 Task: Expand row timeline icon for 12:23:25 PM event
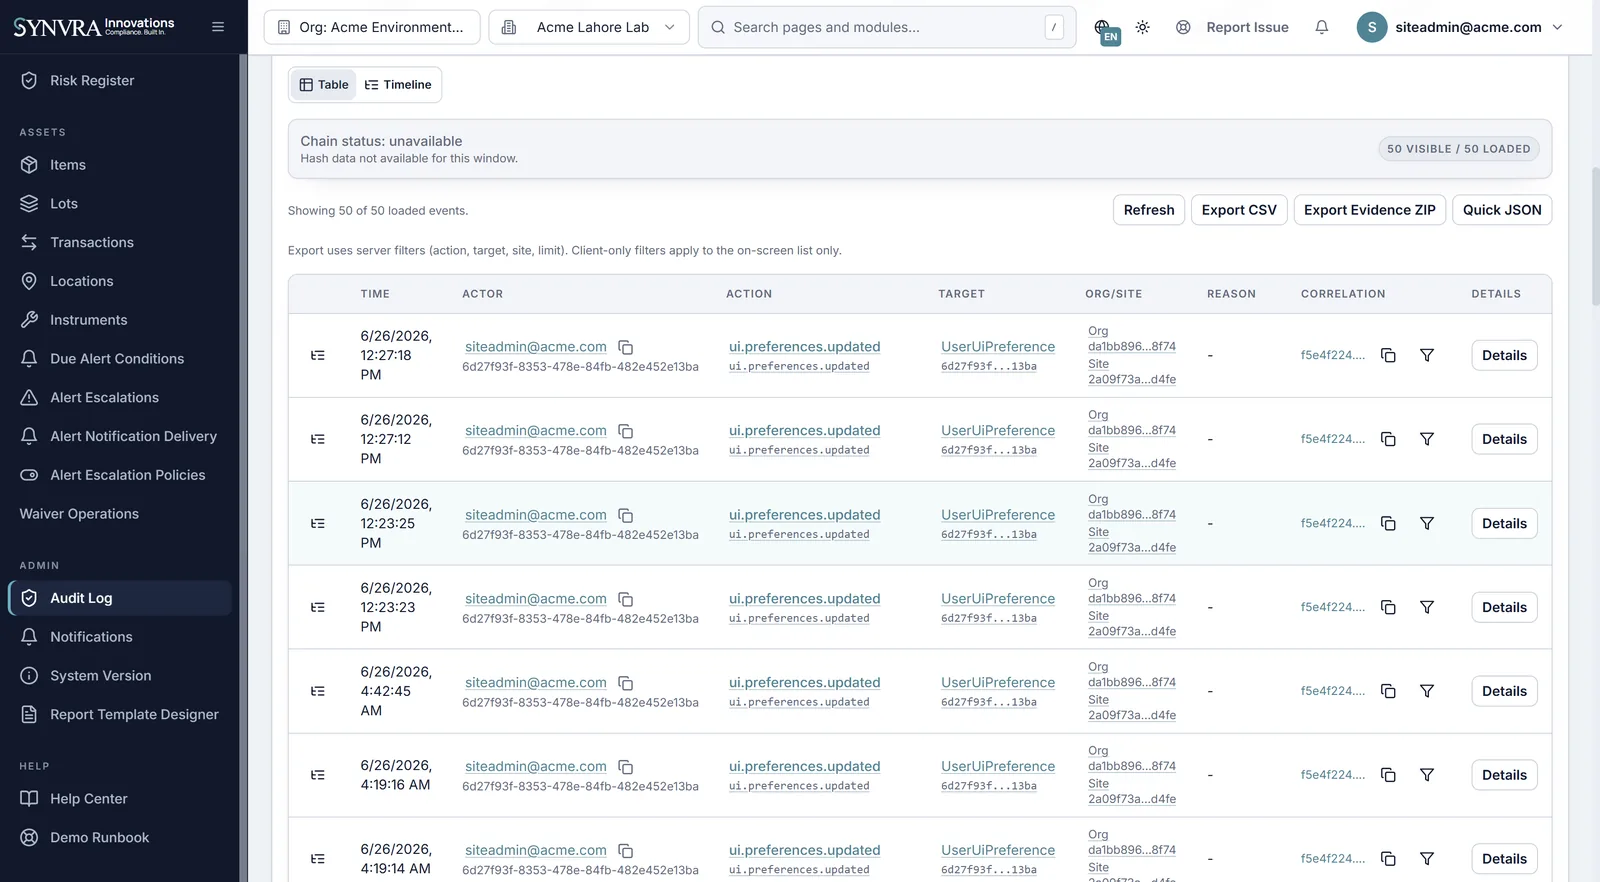[x=318, y=523]
